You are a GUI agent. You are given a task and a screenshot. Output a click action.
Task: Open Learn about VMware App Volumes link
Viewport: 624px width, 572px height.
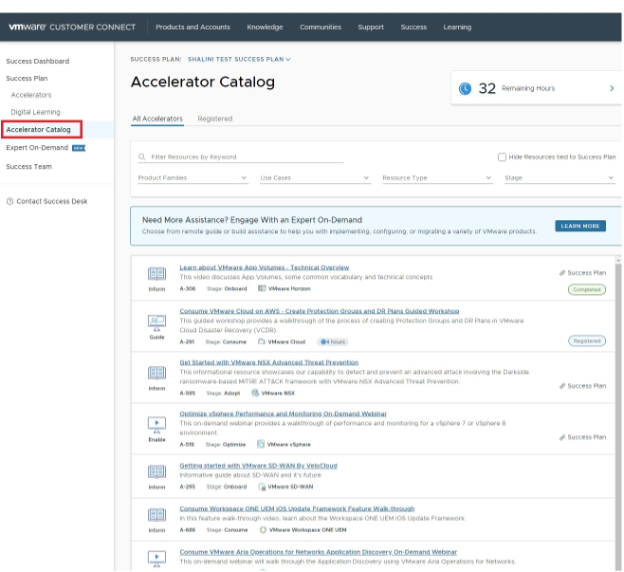[264, 268]
